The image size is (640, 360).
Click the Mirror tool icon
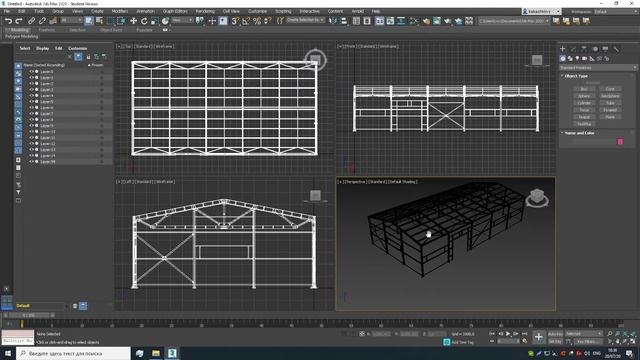pos(333,21)
